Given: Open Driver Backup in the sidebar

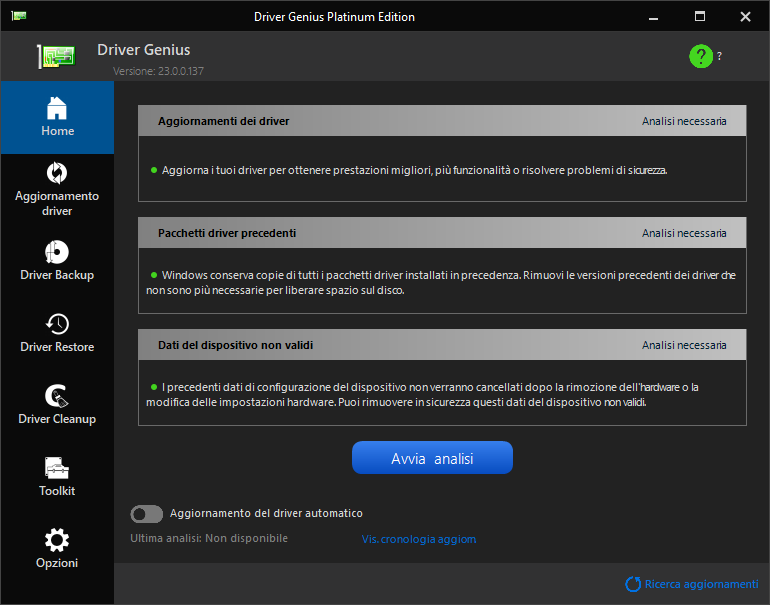Looking at the screenshot, I should point(57,261).
